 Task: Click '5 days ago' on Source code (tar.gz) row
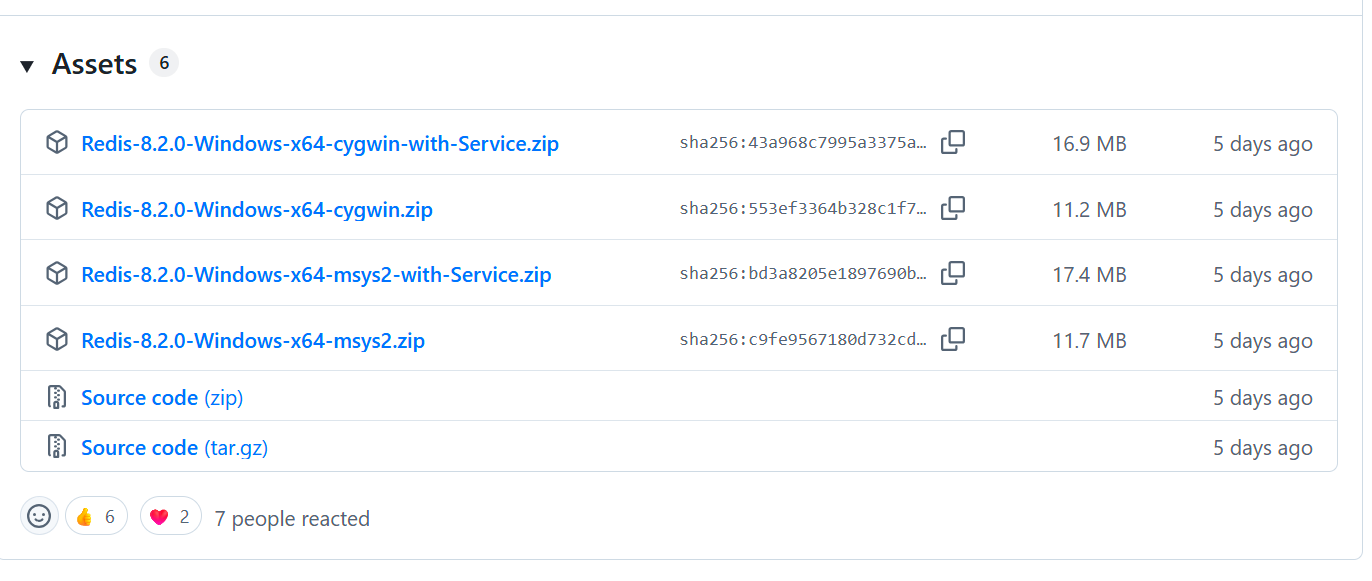pyautogui.click(x=1262, y=448)
